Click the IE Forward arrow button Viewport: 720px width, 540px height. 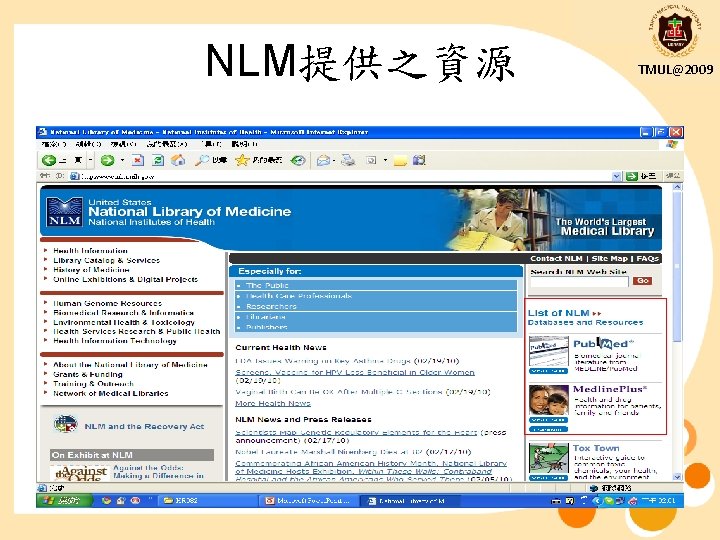[107, 160]
